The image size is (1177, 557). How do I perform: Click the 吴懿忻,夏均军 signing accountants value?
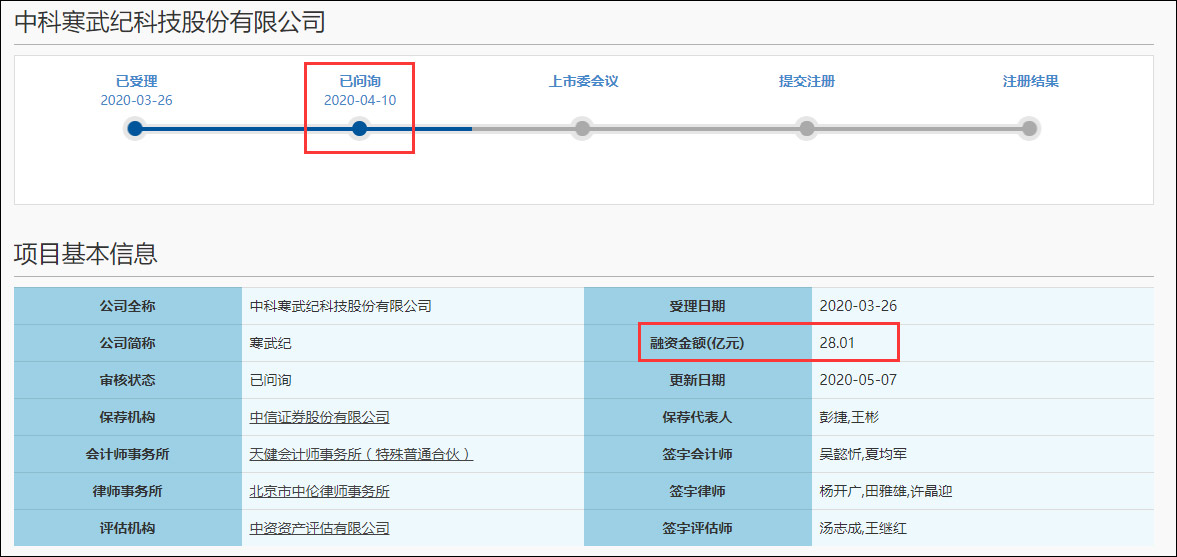coord(864,454)
